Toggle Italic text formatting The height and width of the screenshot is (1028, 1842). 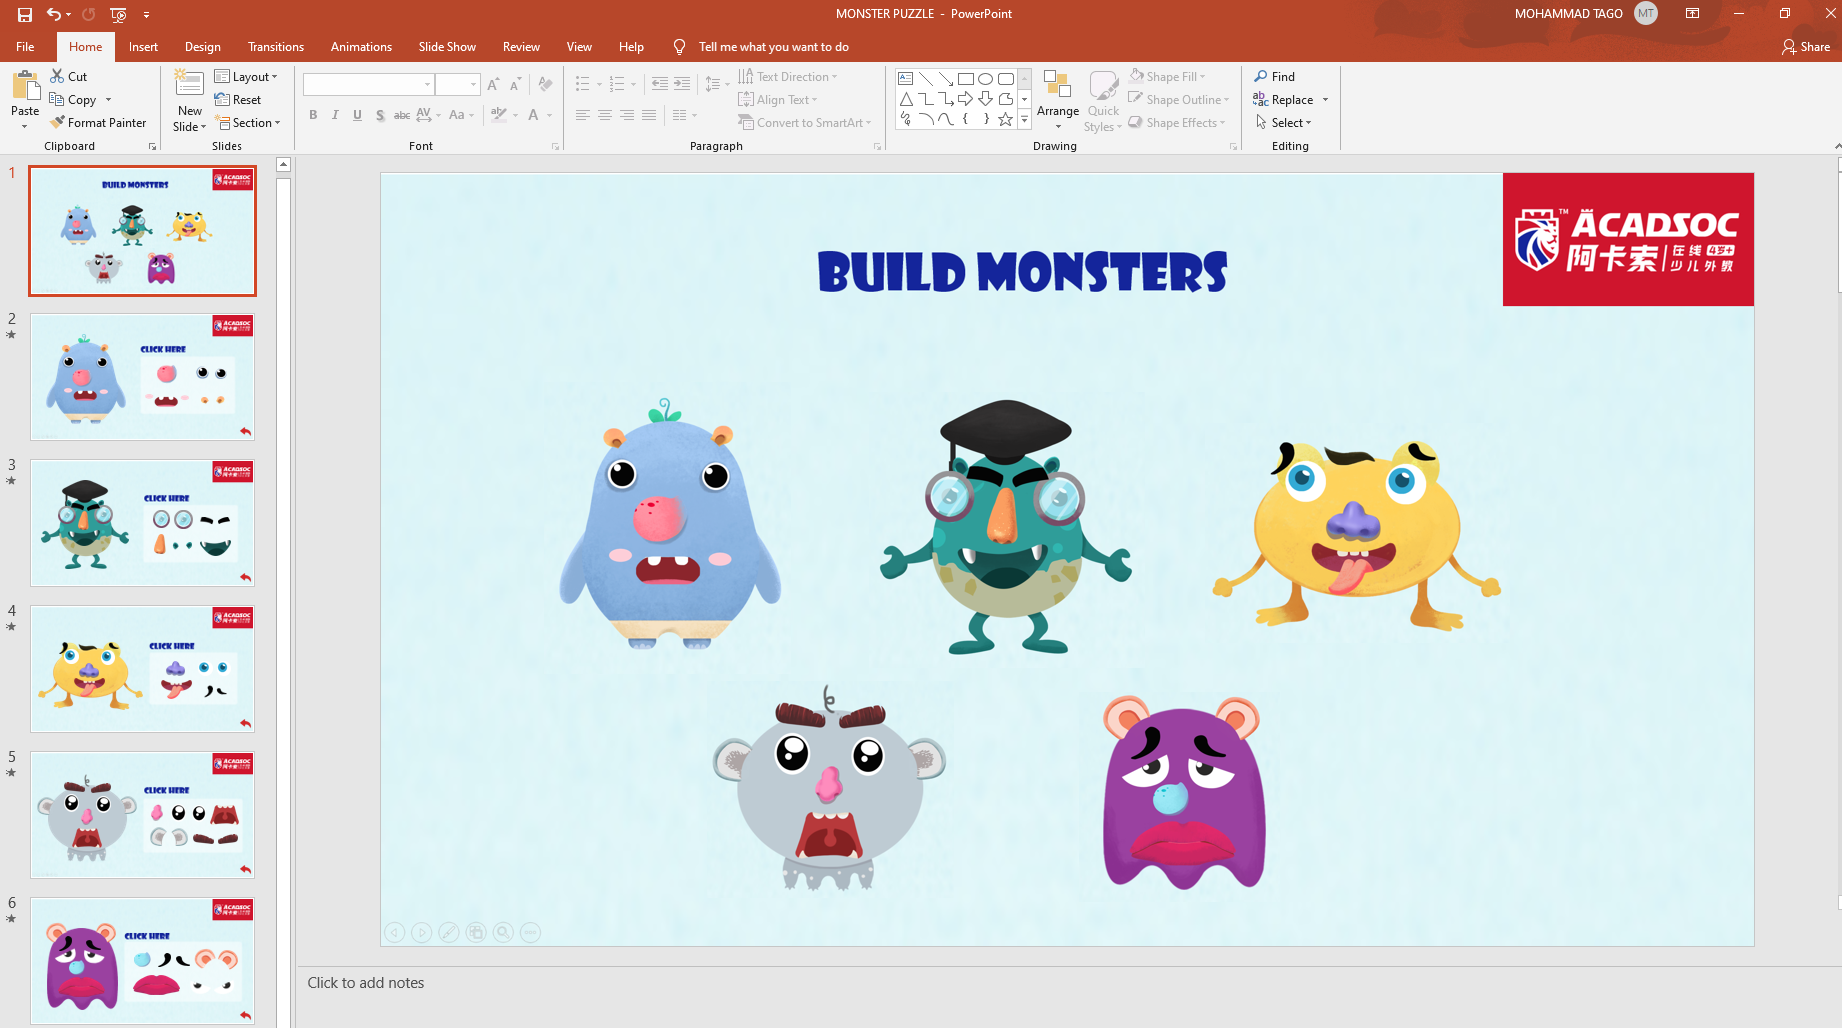[x=335, y=115]
